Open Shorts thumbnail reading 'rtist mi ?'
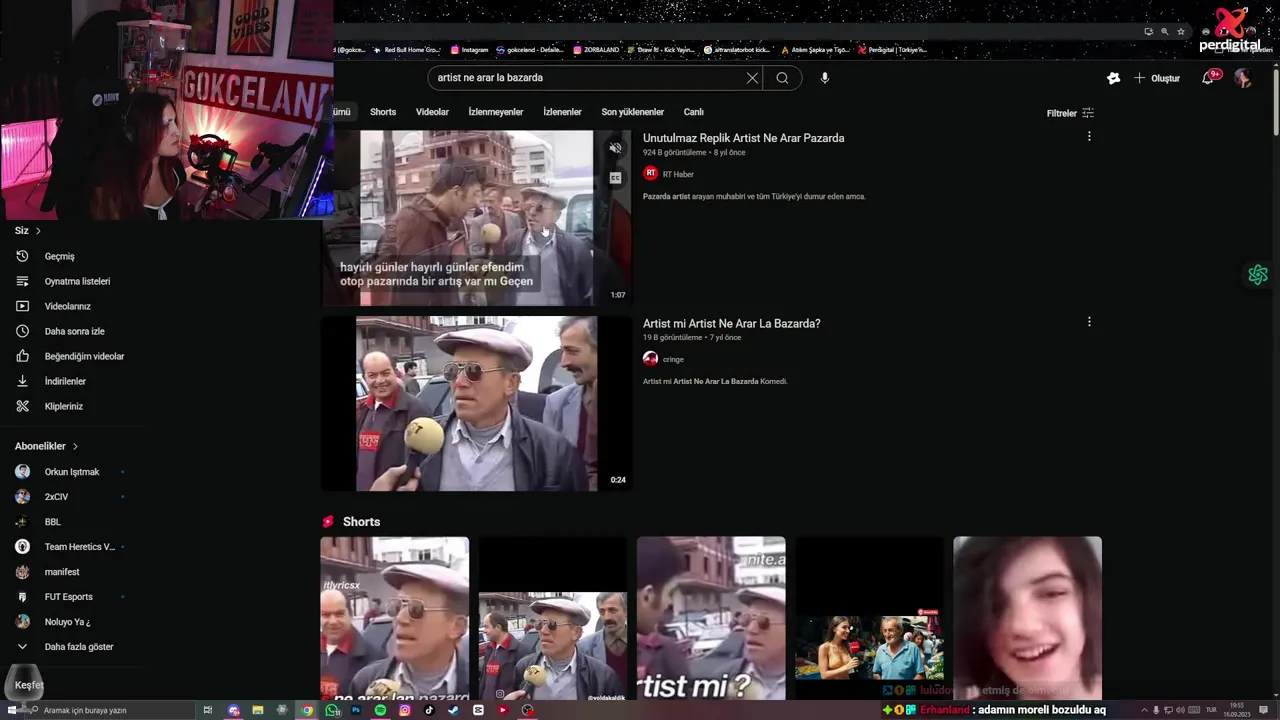 pyautogui.click(x=711, y=618)
